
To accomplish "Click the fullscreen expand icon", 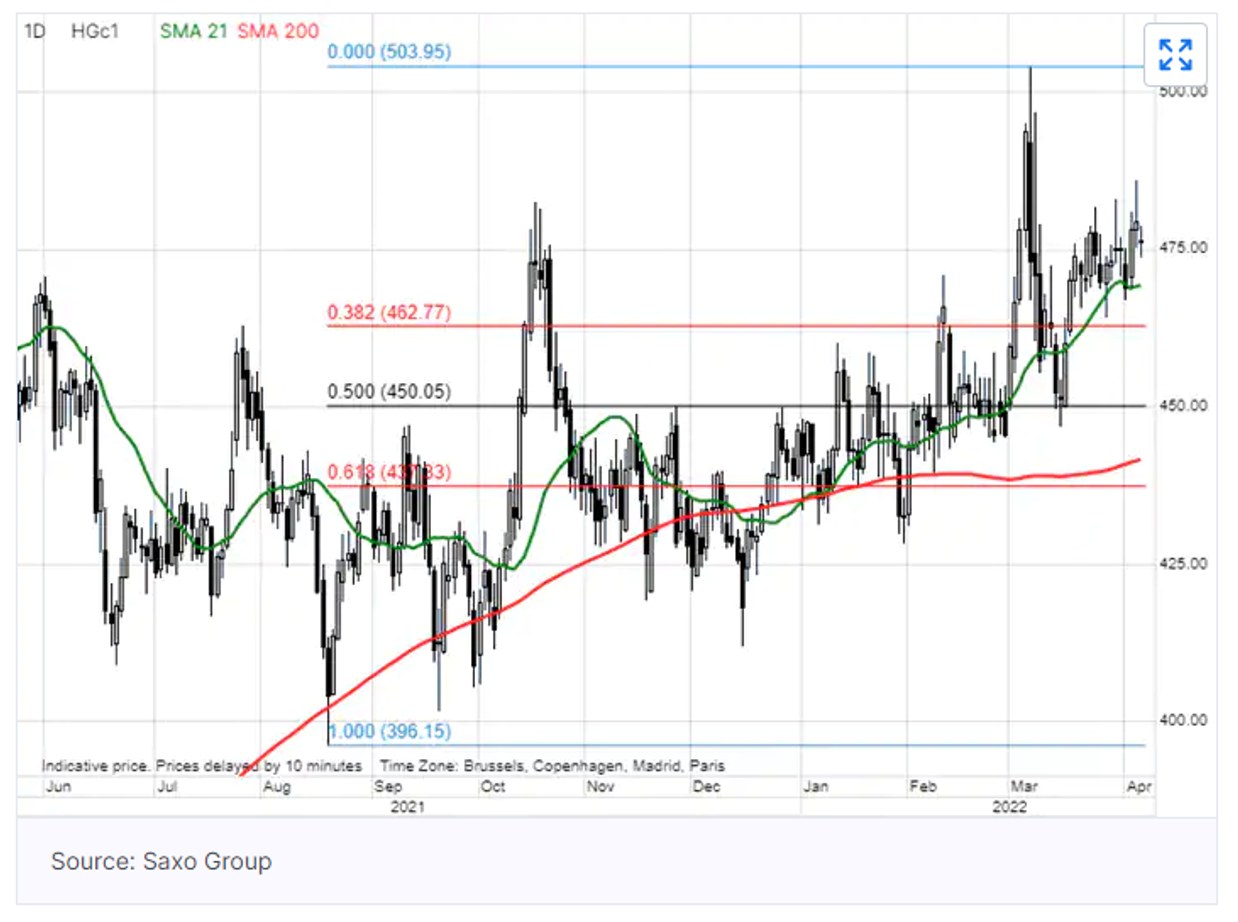I will click(1175, 55).
